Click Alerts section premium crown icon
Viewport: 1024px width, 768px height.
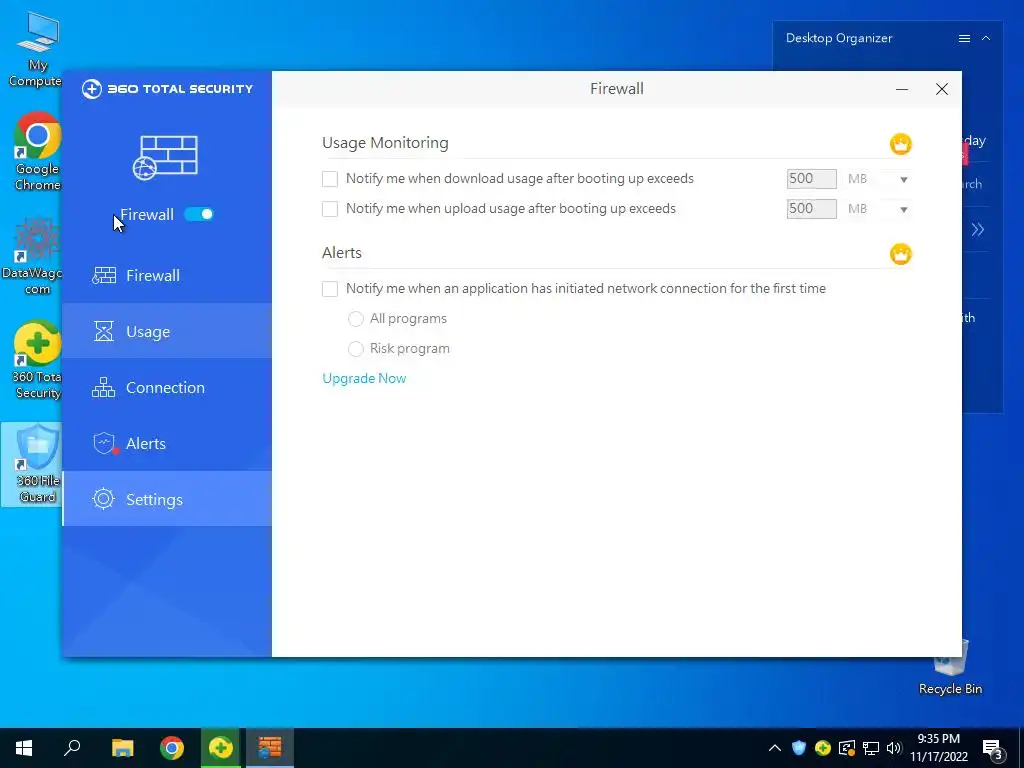click(x=901, y=253)
